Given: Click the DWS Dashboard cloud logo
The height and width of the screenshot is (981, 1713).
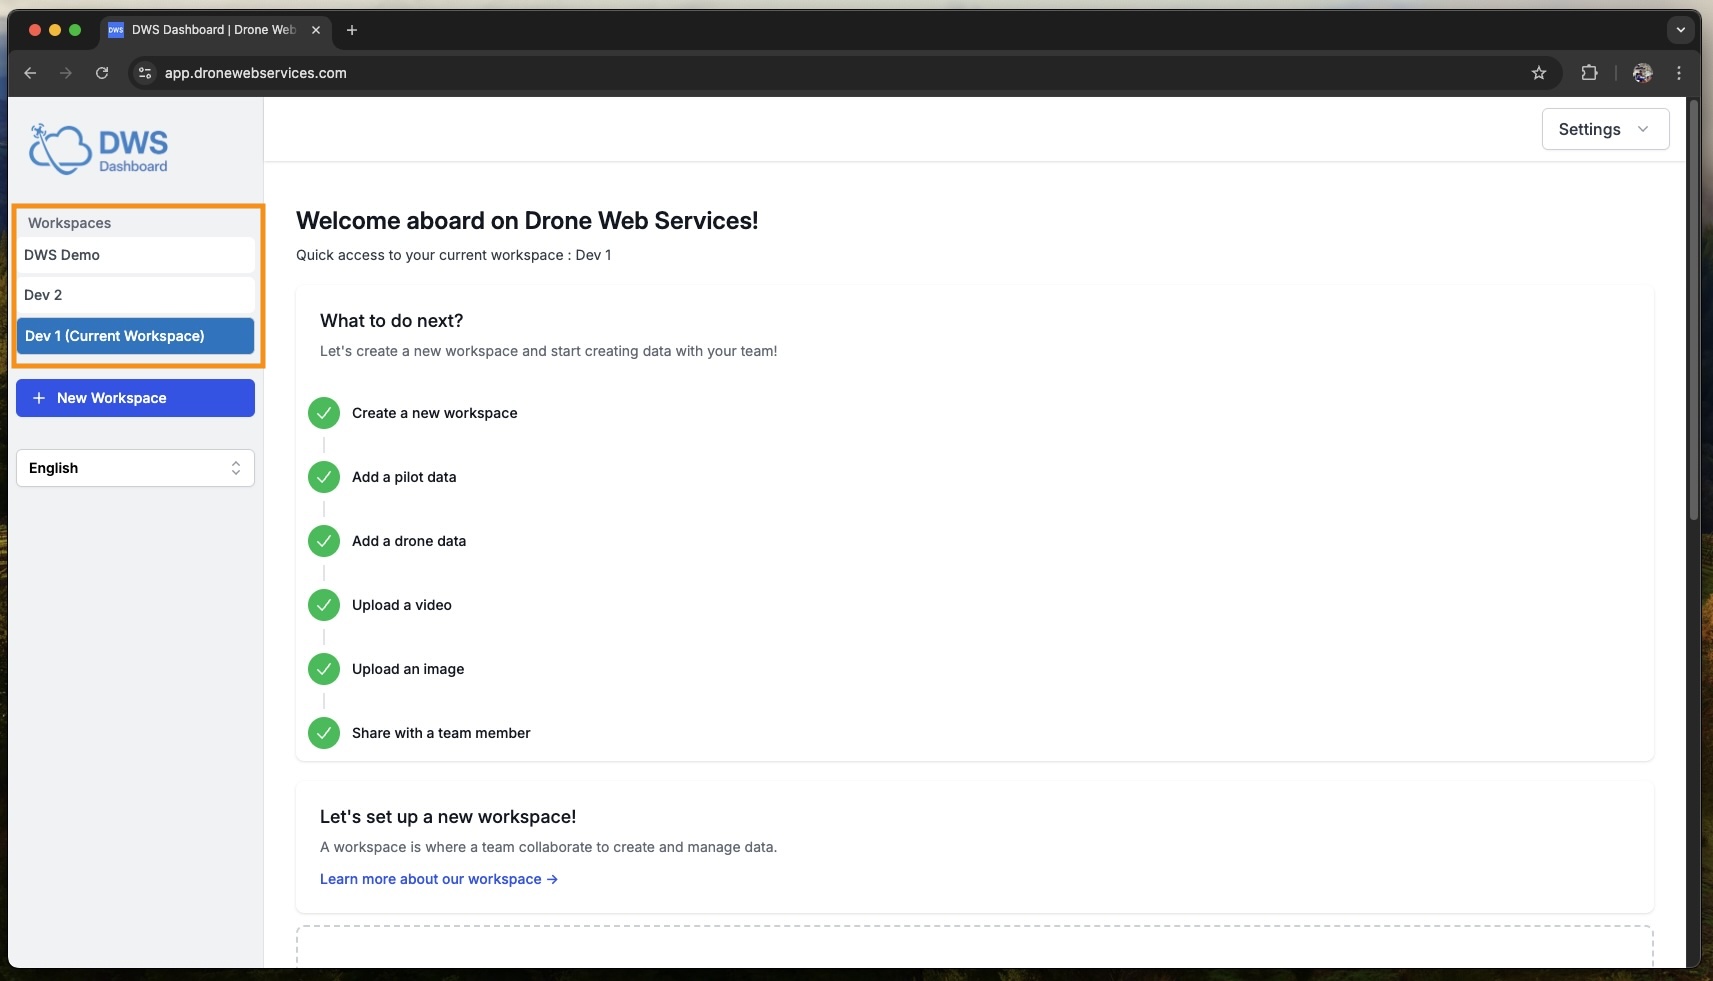Looking at the screenshot, I should coord(98,149).
